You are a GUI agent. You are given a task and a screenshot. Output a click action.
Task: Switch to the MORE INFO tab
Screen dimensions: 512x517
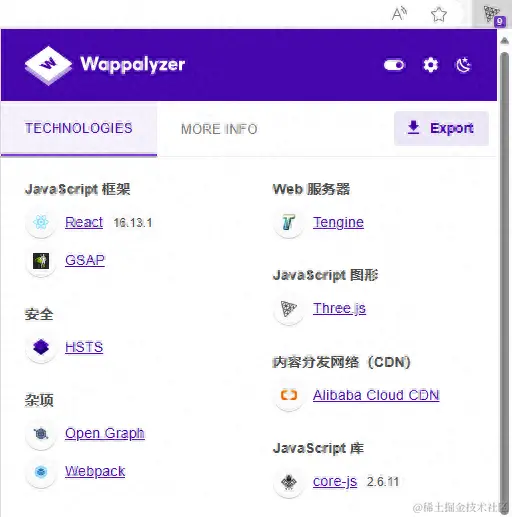(219, 129)
